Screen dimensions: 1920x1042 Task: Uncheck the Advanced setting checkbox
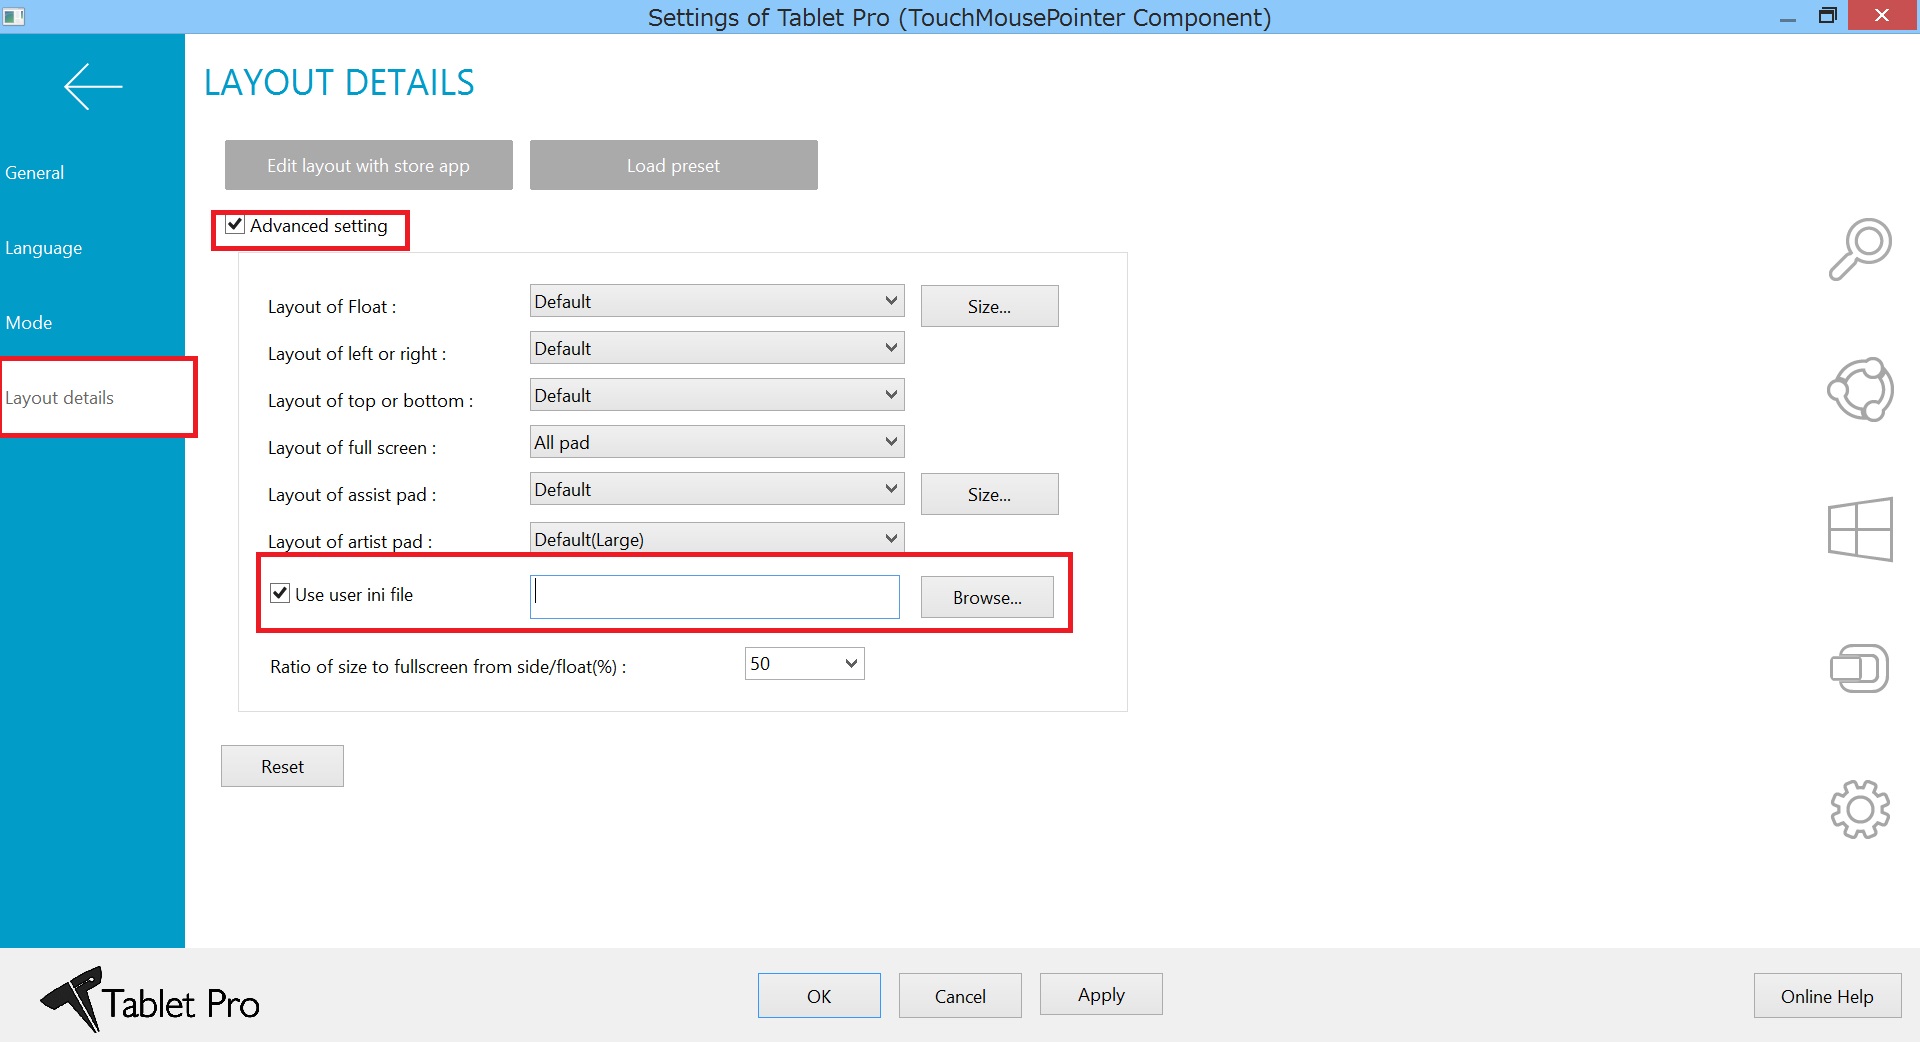click(x=234, y=226)
